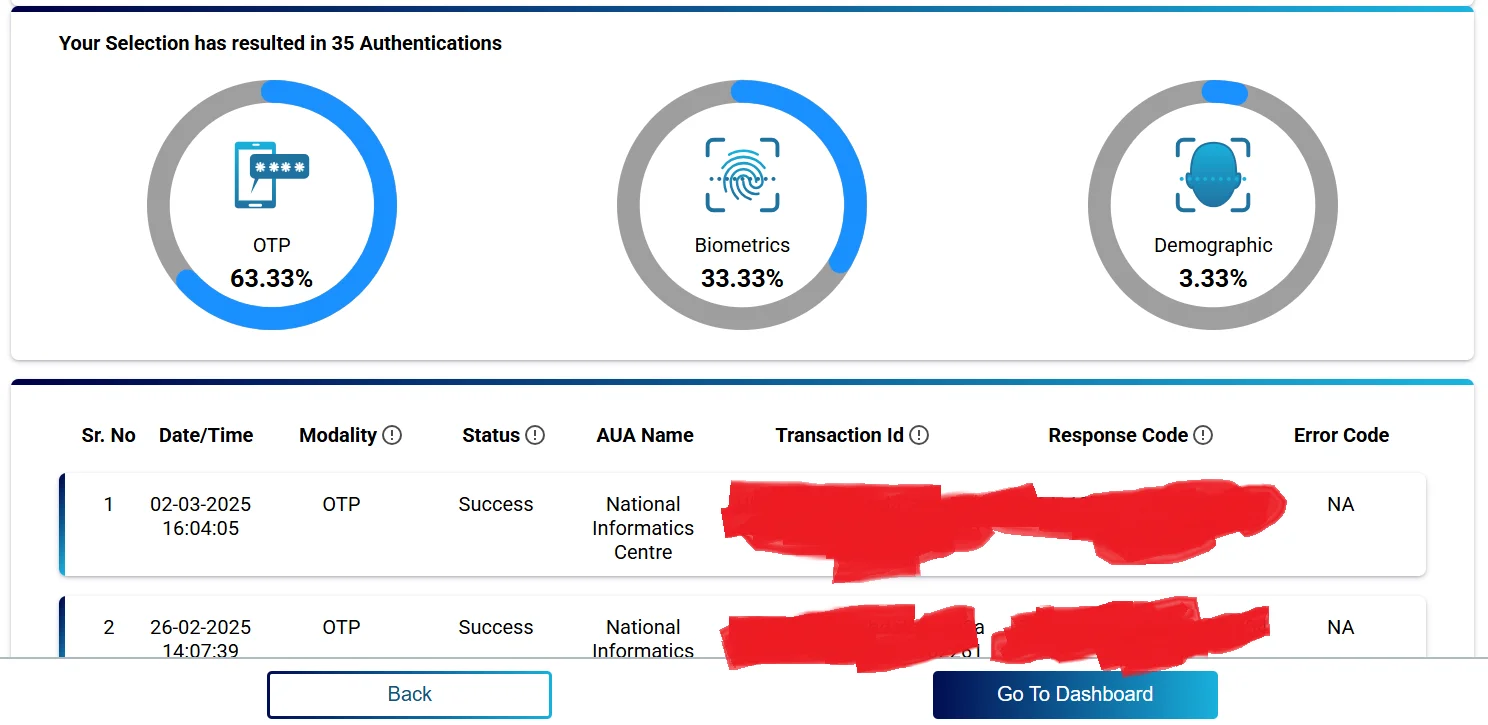The image size is (1488, 725).
Task: Click the Demographic face scan icon
Action: (x=1213, y=175)
